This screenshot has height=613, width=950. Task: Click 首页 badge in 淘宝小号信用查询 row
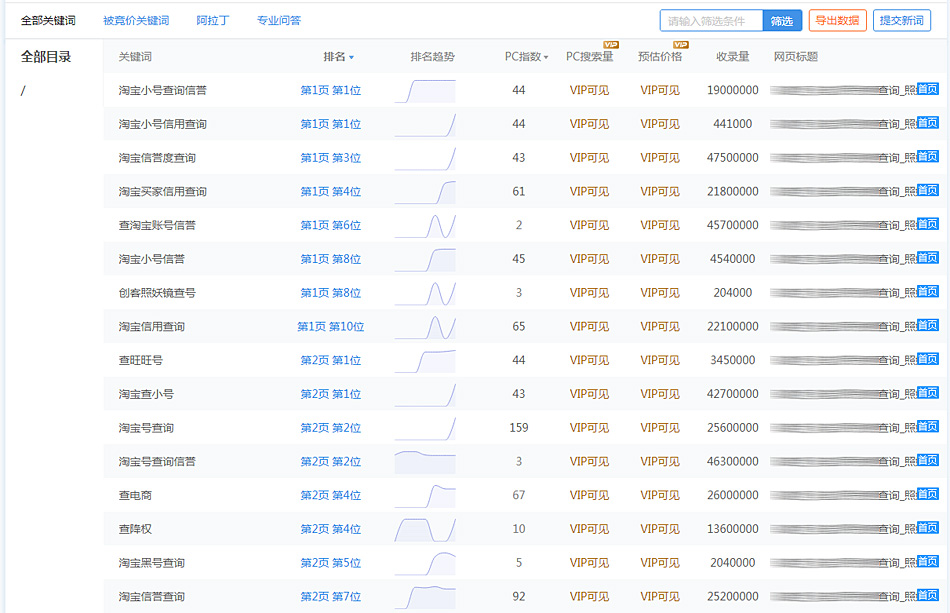tap(928, 123)
